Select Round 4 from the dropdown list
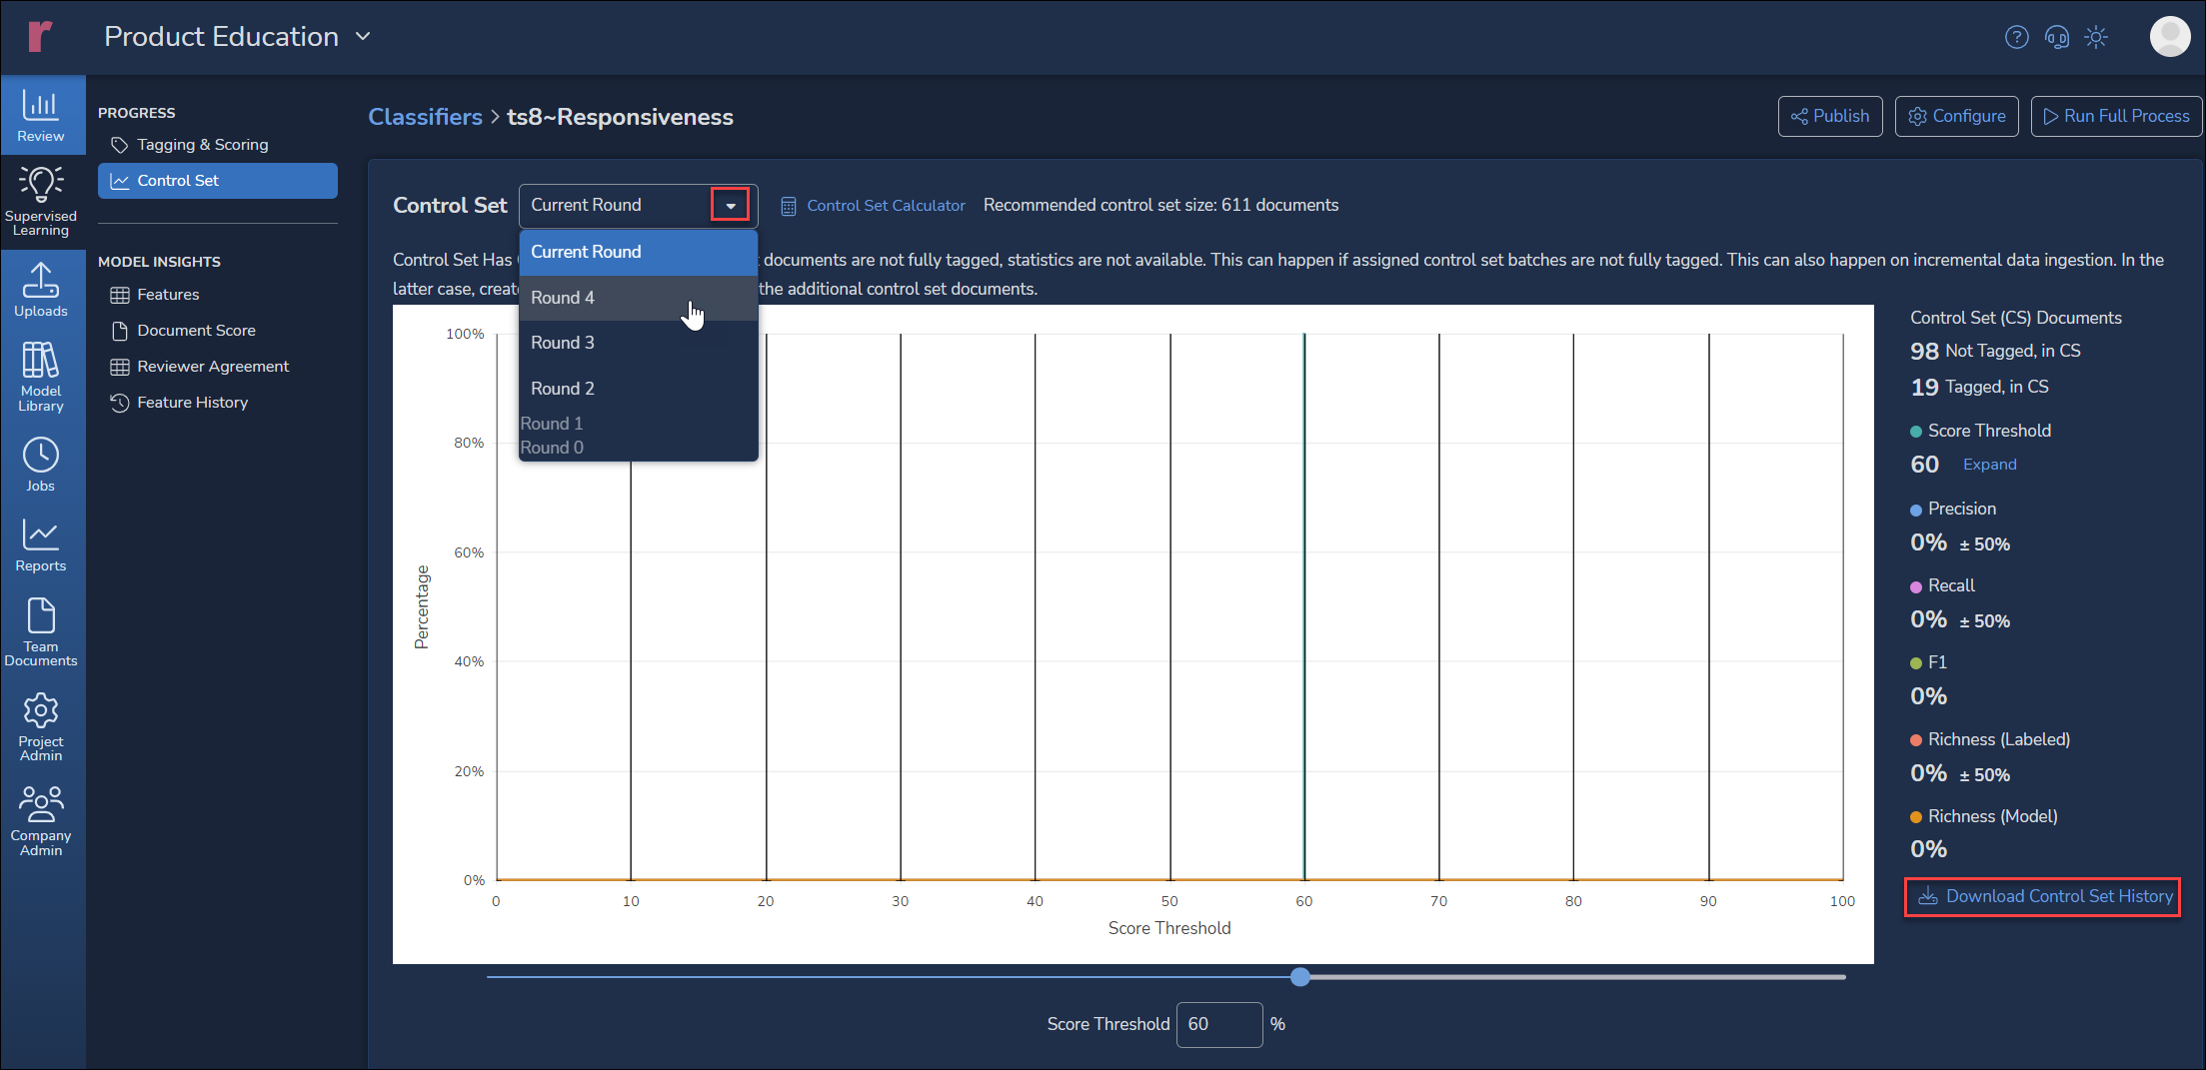 [563, 298]
